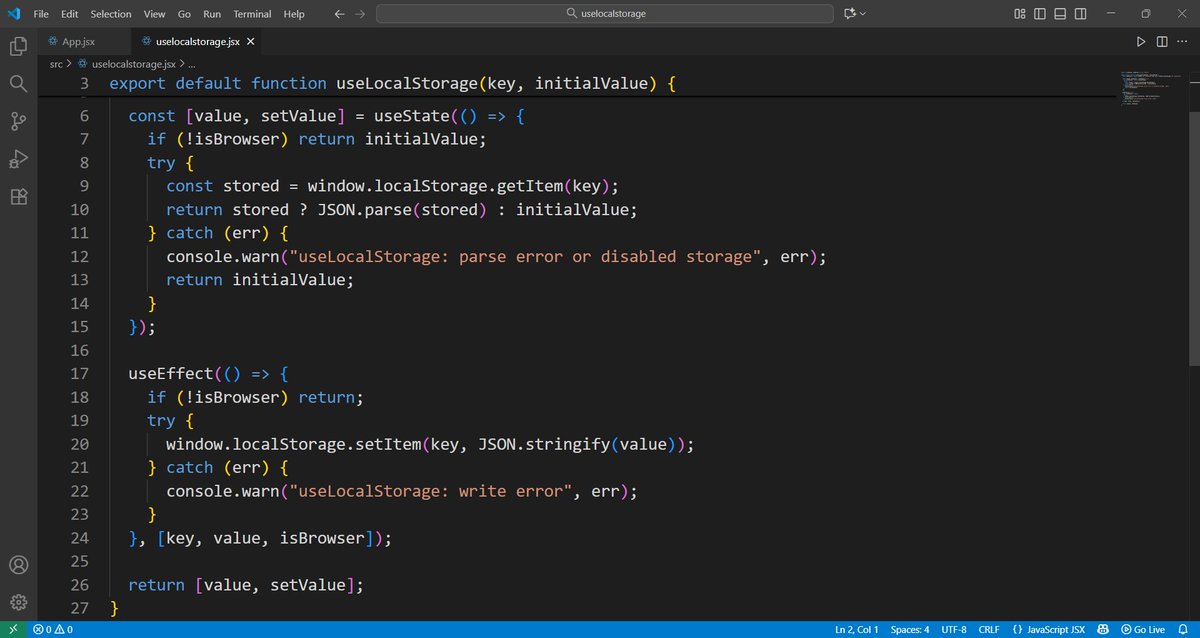The width and height of the screenshot is (1200, 638).
Task: Open the Explorer view in activity bar
Action: pos(18,46)
